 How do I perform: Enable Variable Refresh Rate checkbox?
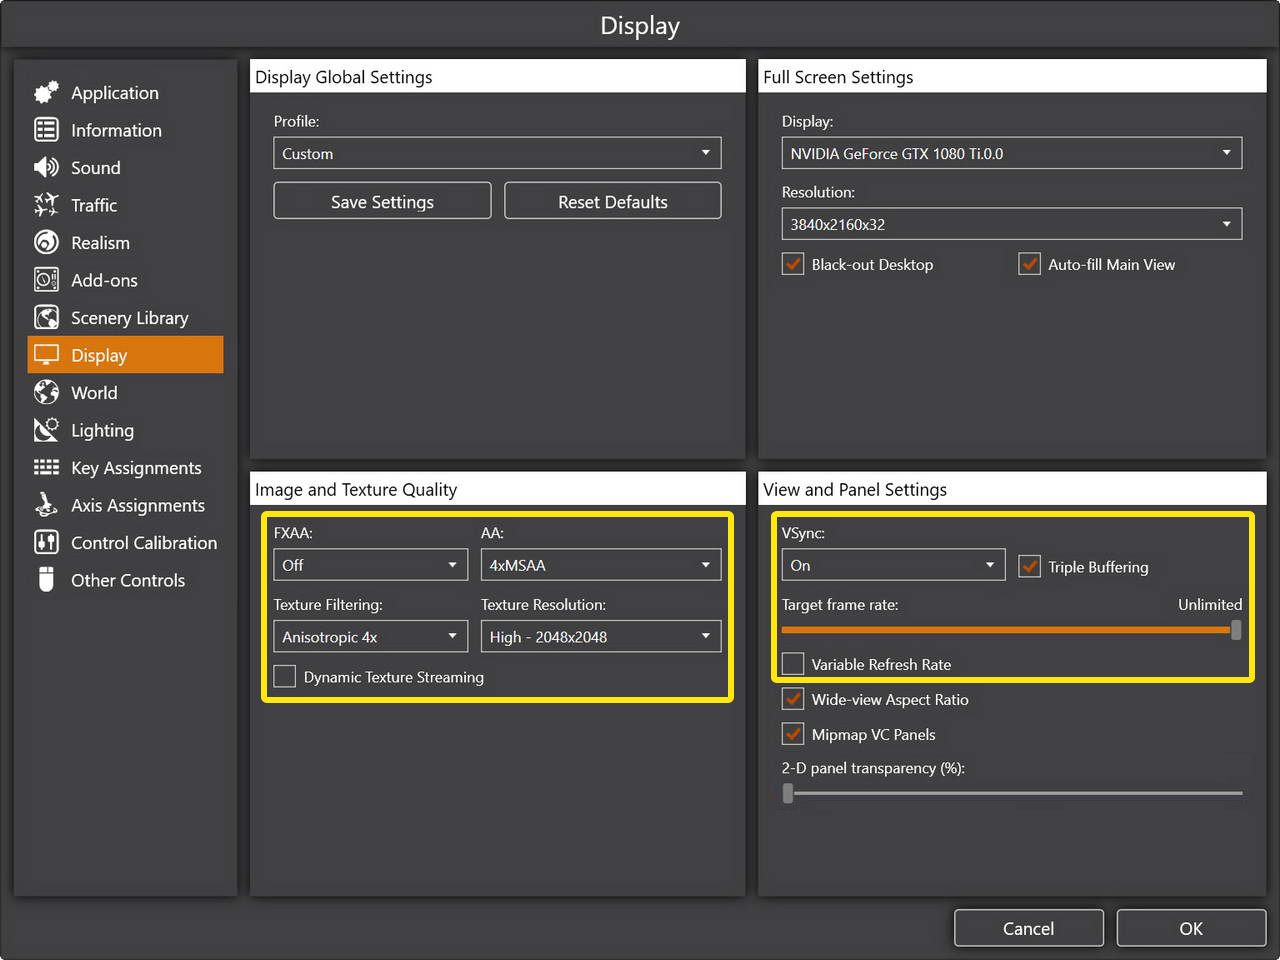pos(793,664)
